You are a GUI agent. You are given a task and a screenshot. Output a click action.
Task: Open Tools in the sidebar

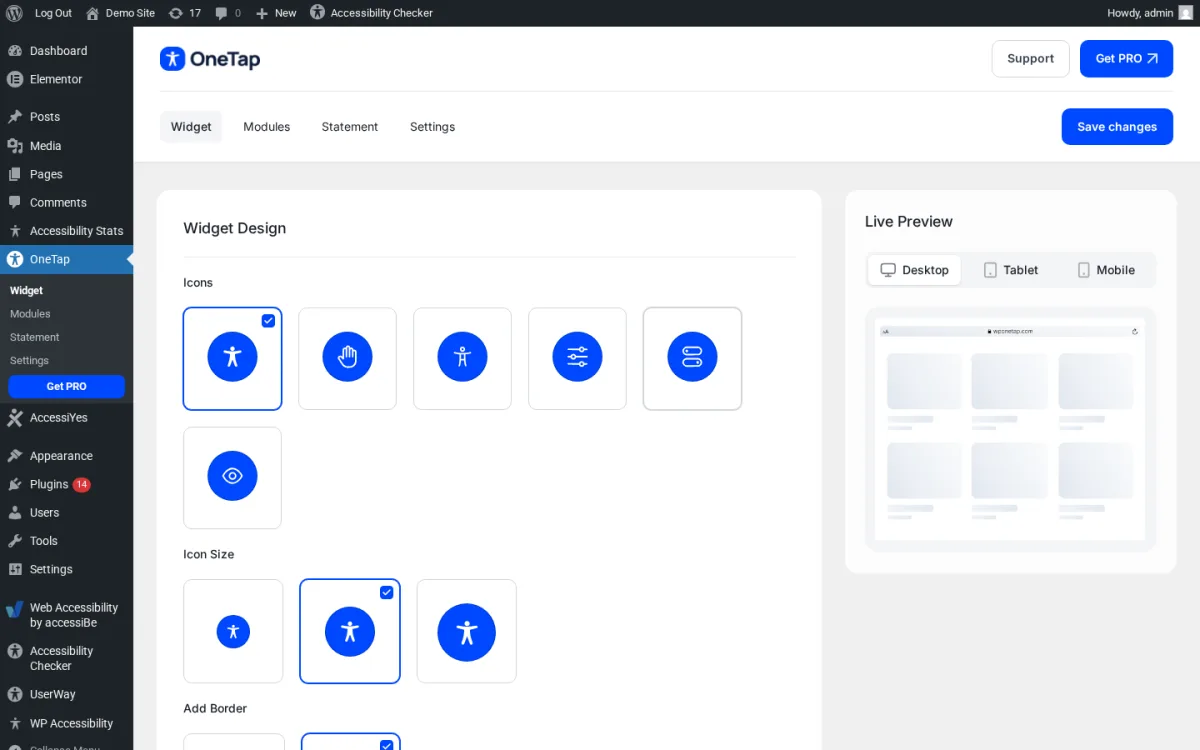(x=66, y=541)
